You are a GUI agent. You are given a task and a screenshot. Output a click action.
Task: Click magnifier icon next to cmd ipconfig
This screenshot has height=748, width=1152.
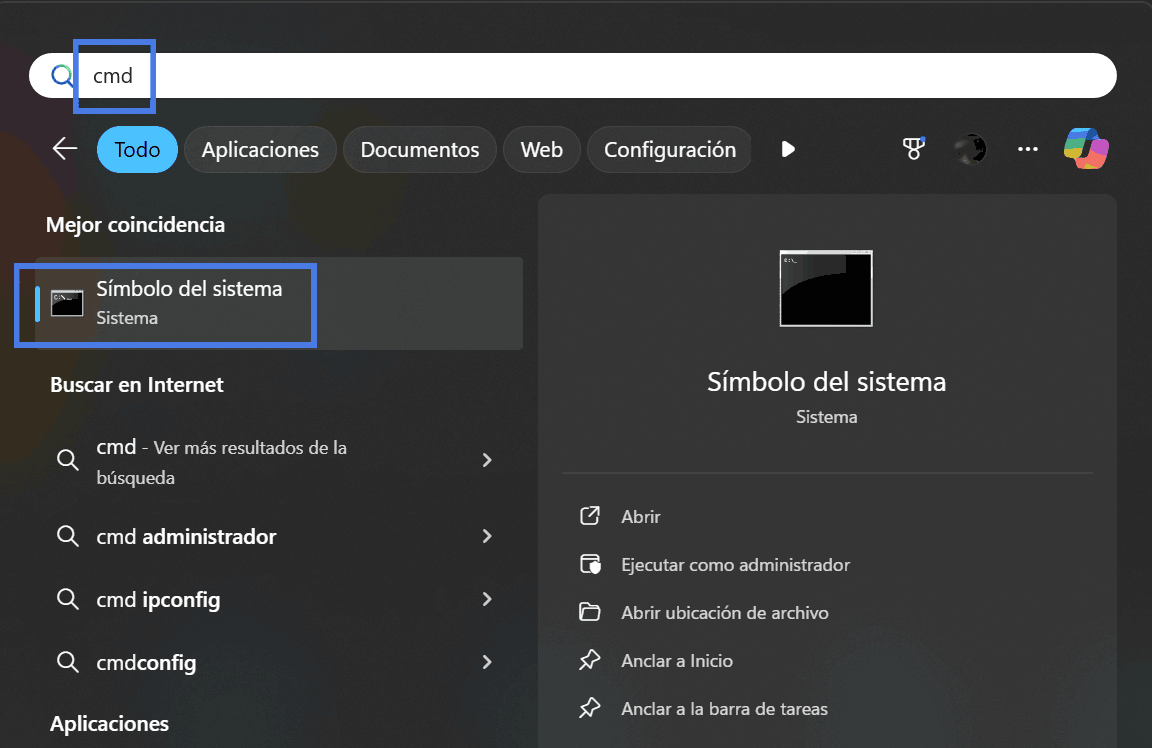(x=68, y=599)
